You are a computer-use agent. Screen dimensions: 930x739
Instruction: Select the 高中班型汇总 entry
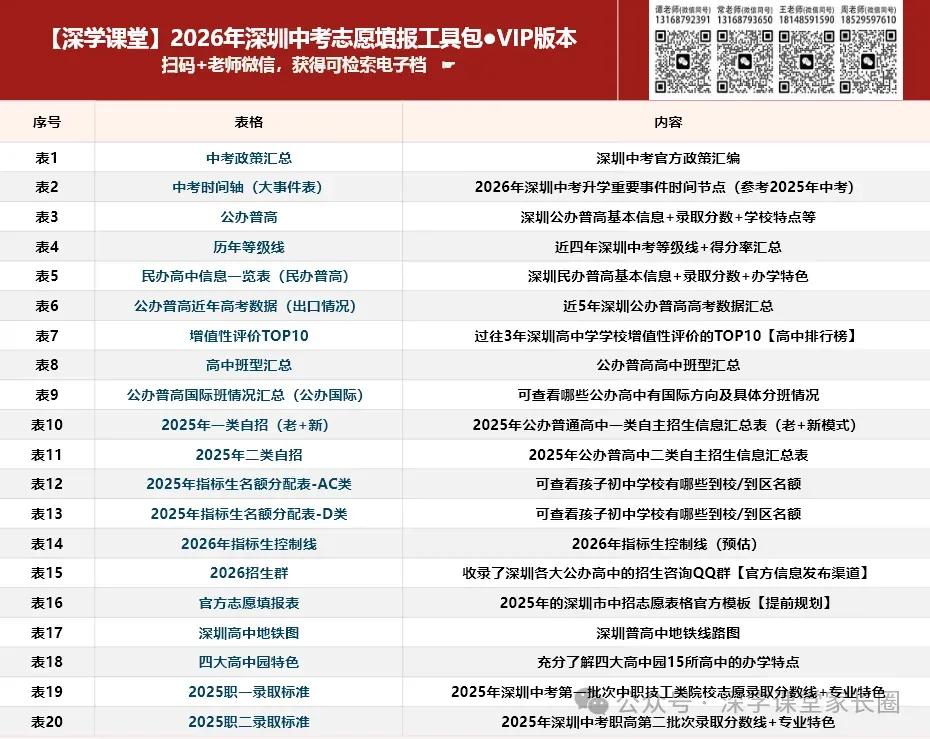tap(248, 365)
